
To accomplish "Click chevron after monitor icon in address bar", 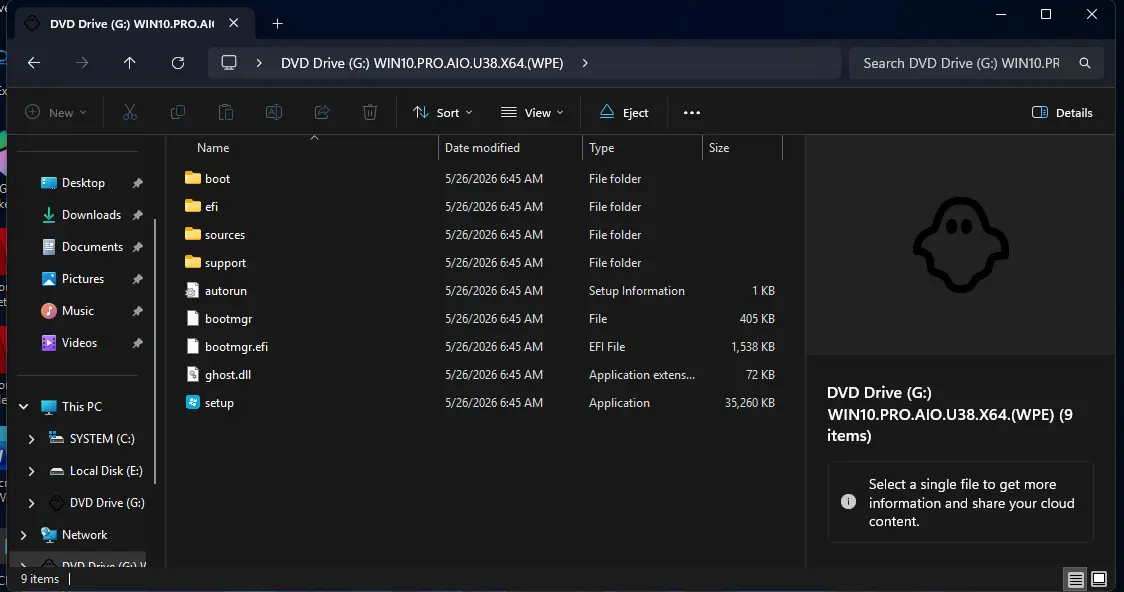I will [259, 63].
